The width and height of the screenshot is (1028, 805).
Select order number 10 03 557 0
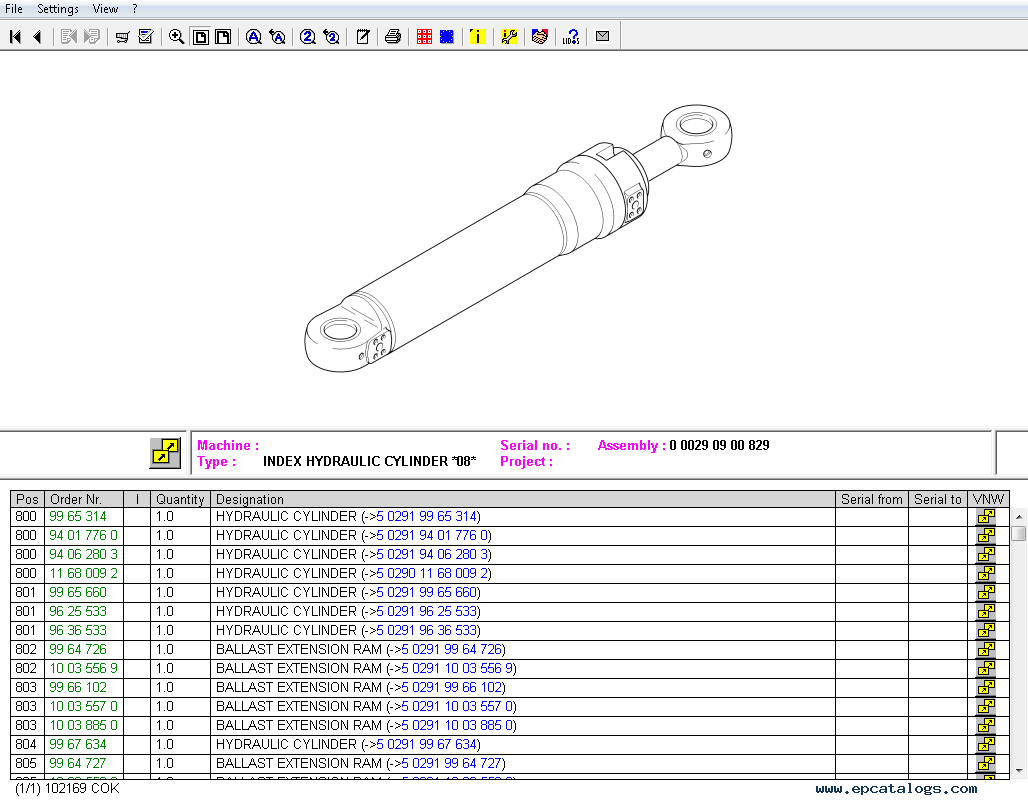point(84,707)
